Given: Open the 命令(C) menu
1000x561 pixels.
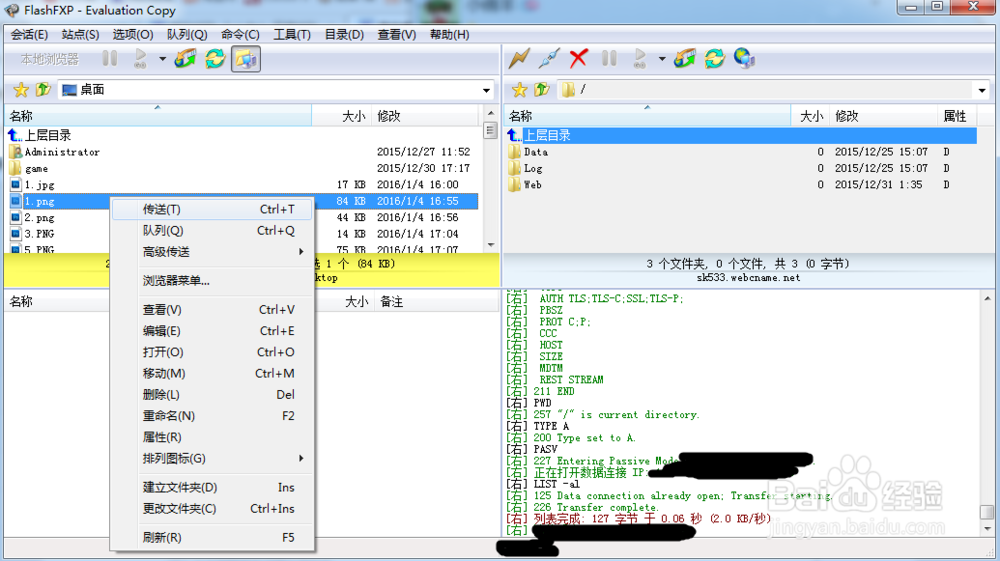Looking at the screenshot, I should tap(240, 34).
